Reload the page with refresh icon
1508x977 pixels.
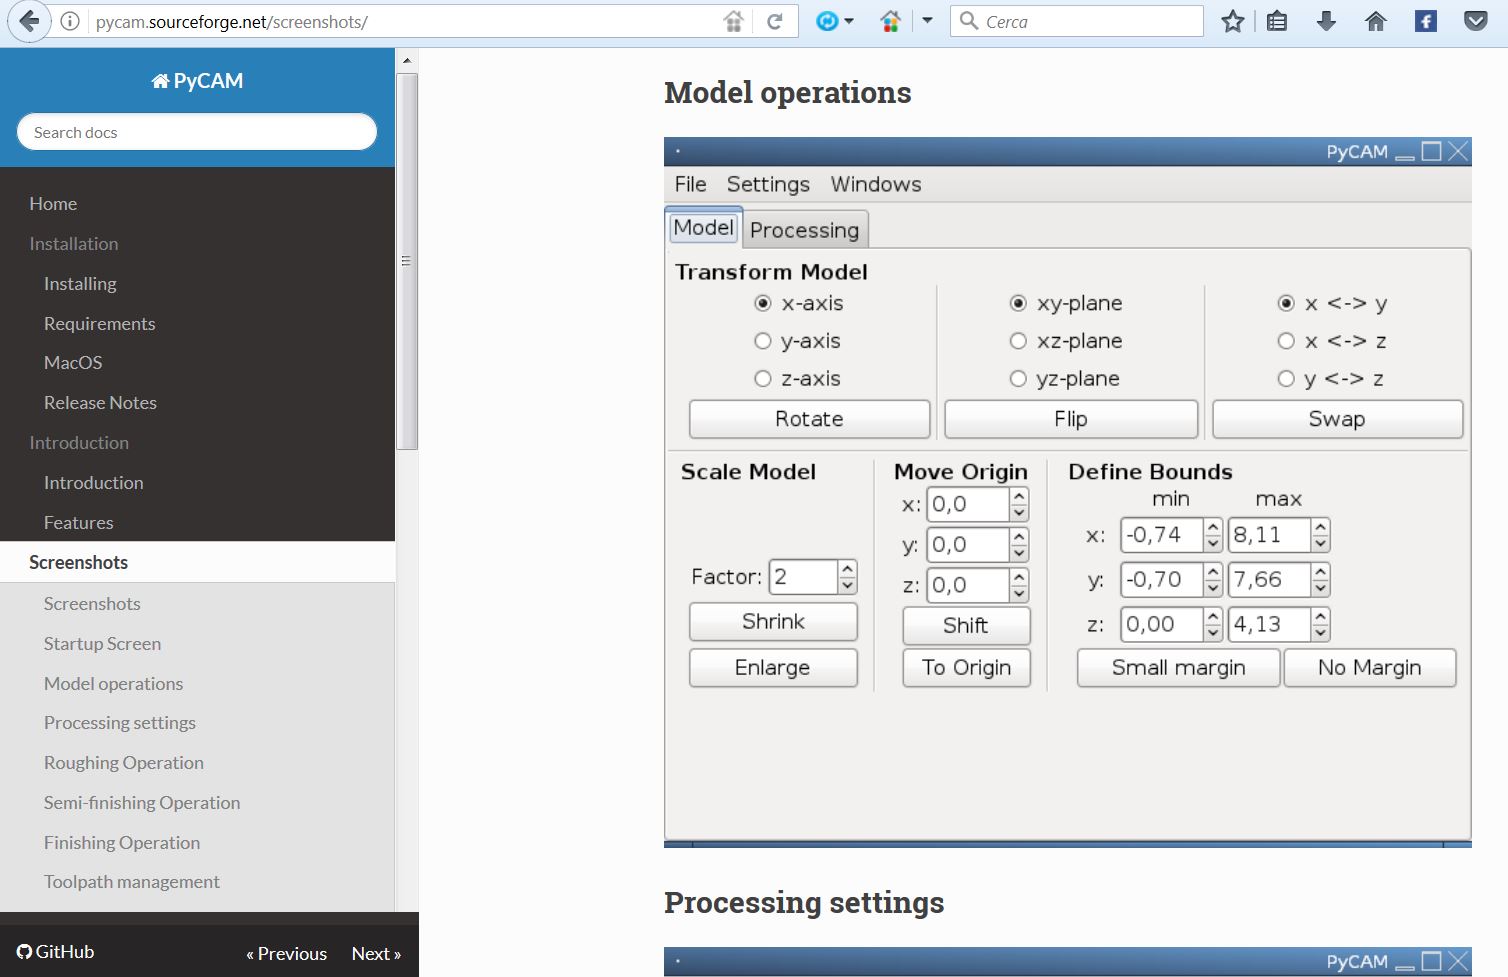pos(774,21)
